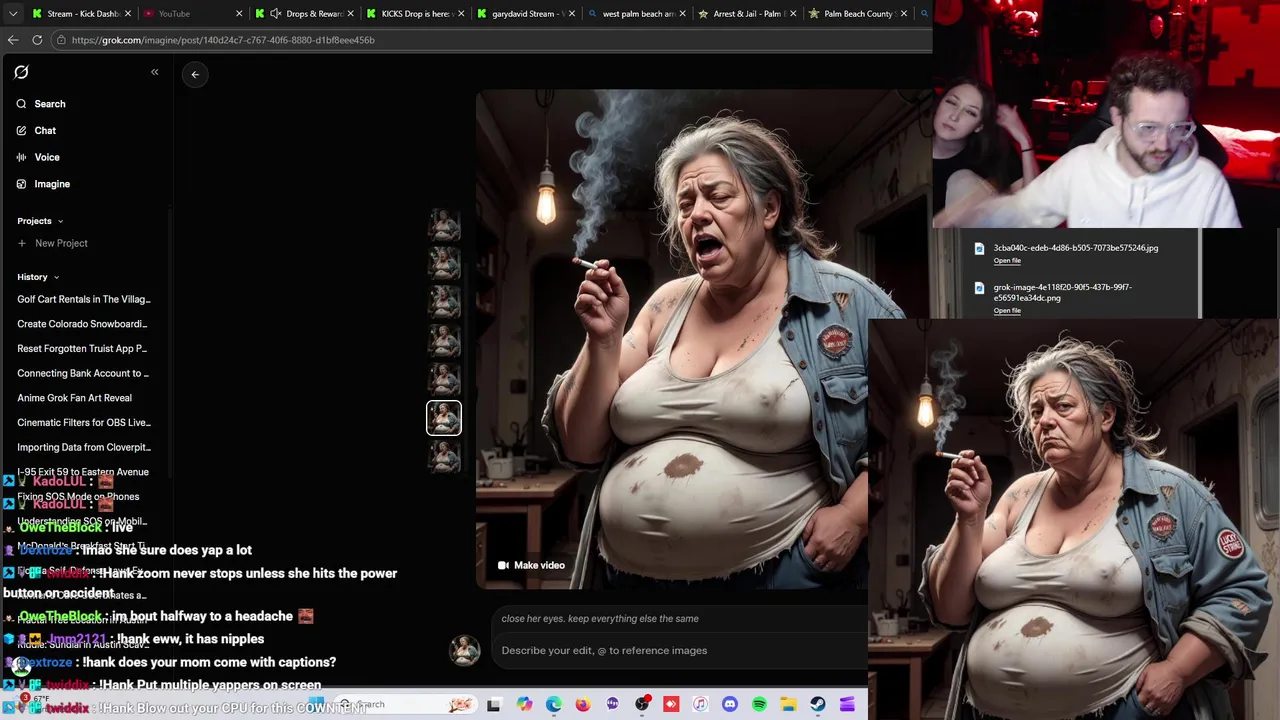Open file link under grok-image png download

pos(1007,311)
